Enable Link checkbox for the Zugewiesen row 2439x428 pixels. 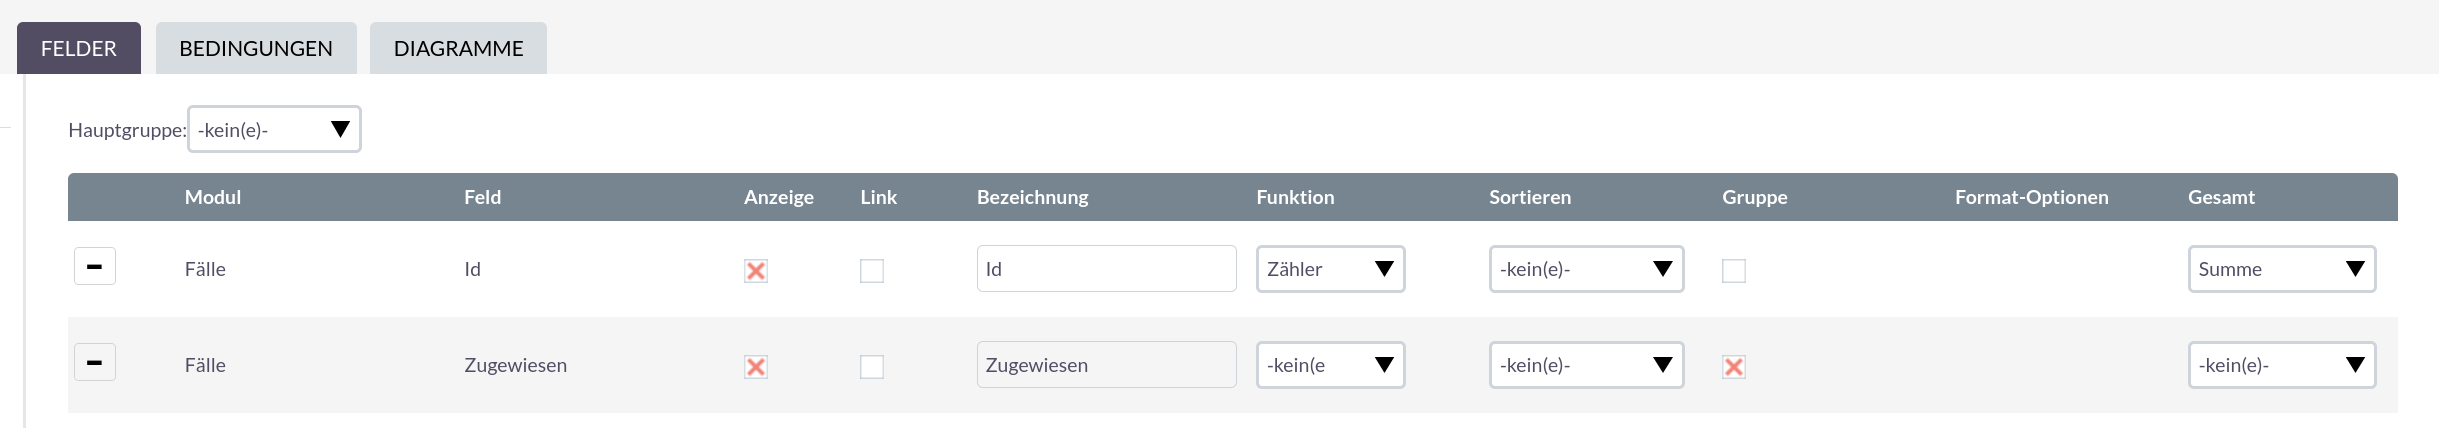tap(872, 367)
